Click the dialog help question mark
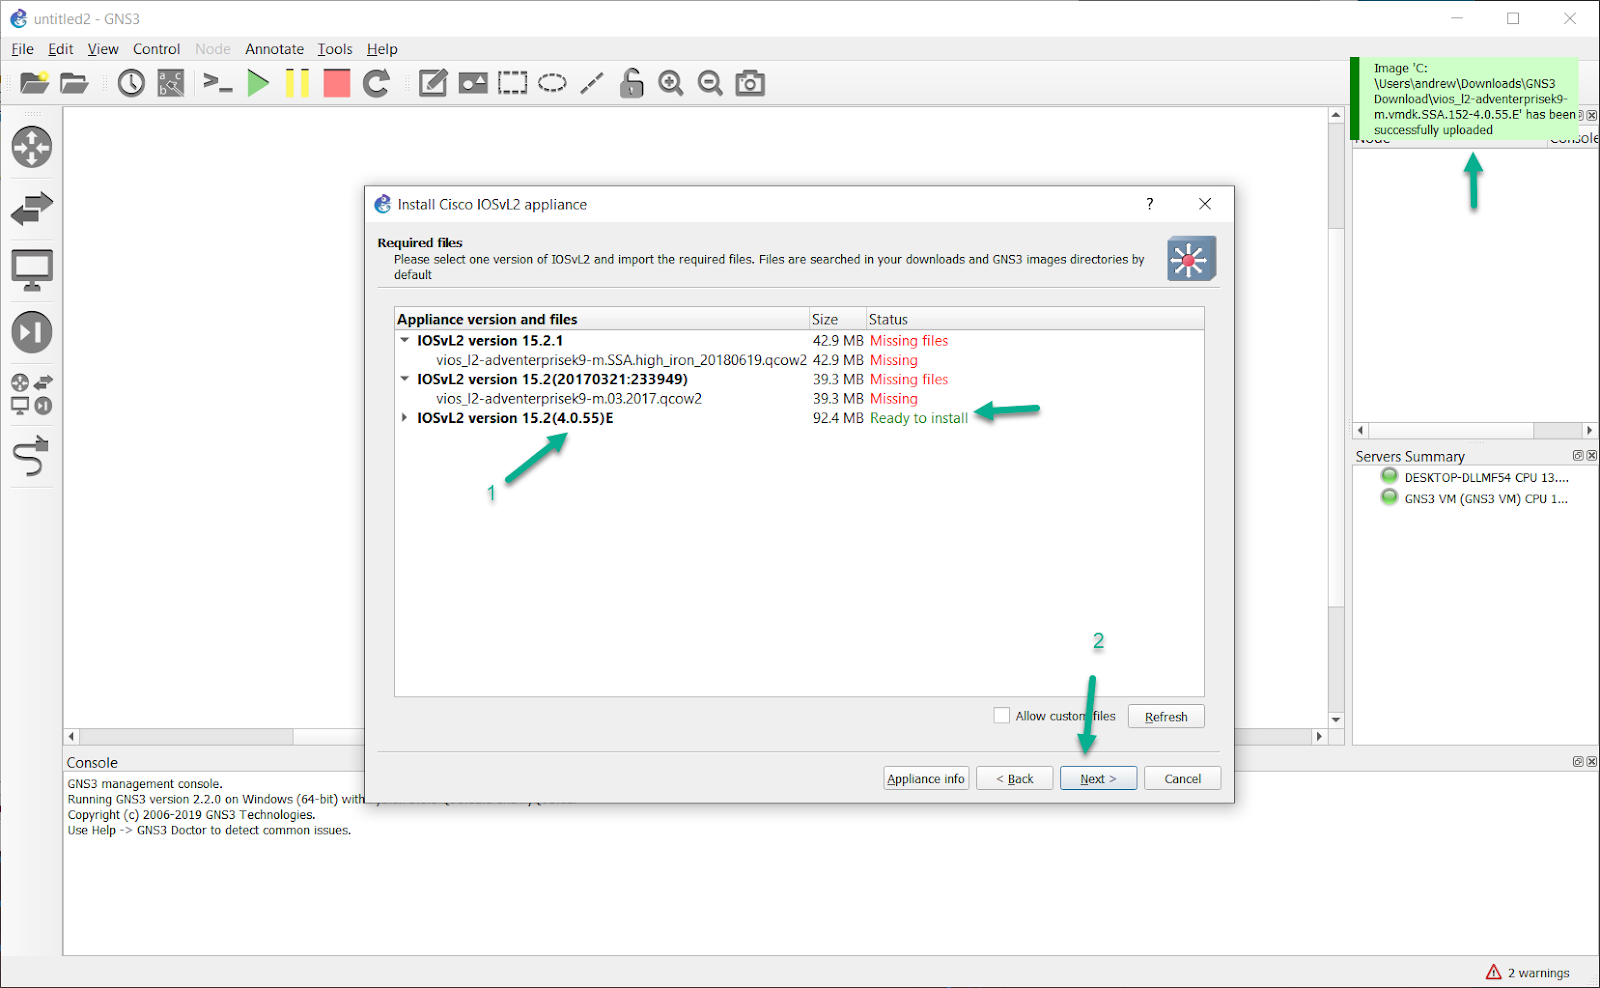Viewport: 1600px width, 988px height. pos(1150,204)
